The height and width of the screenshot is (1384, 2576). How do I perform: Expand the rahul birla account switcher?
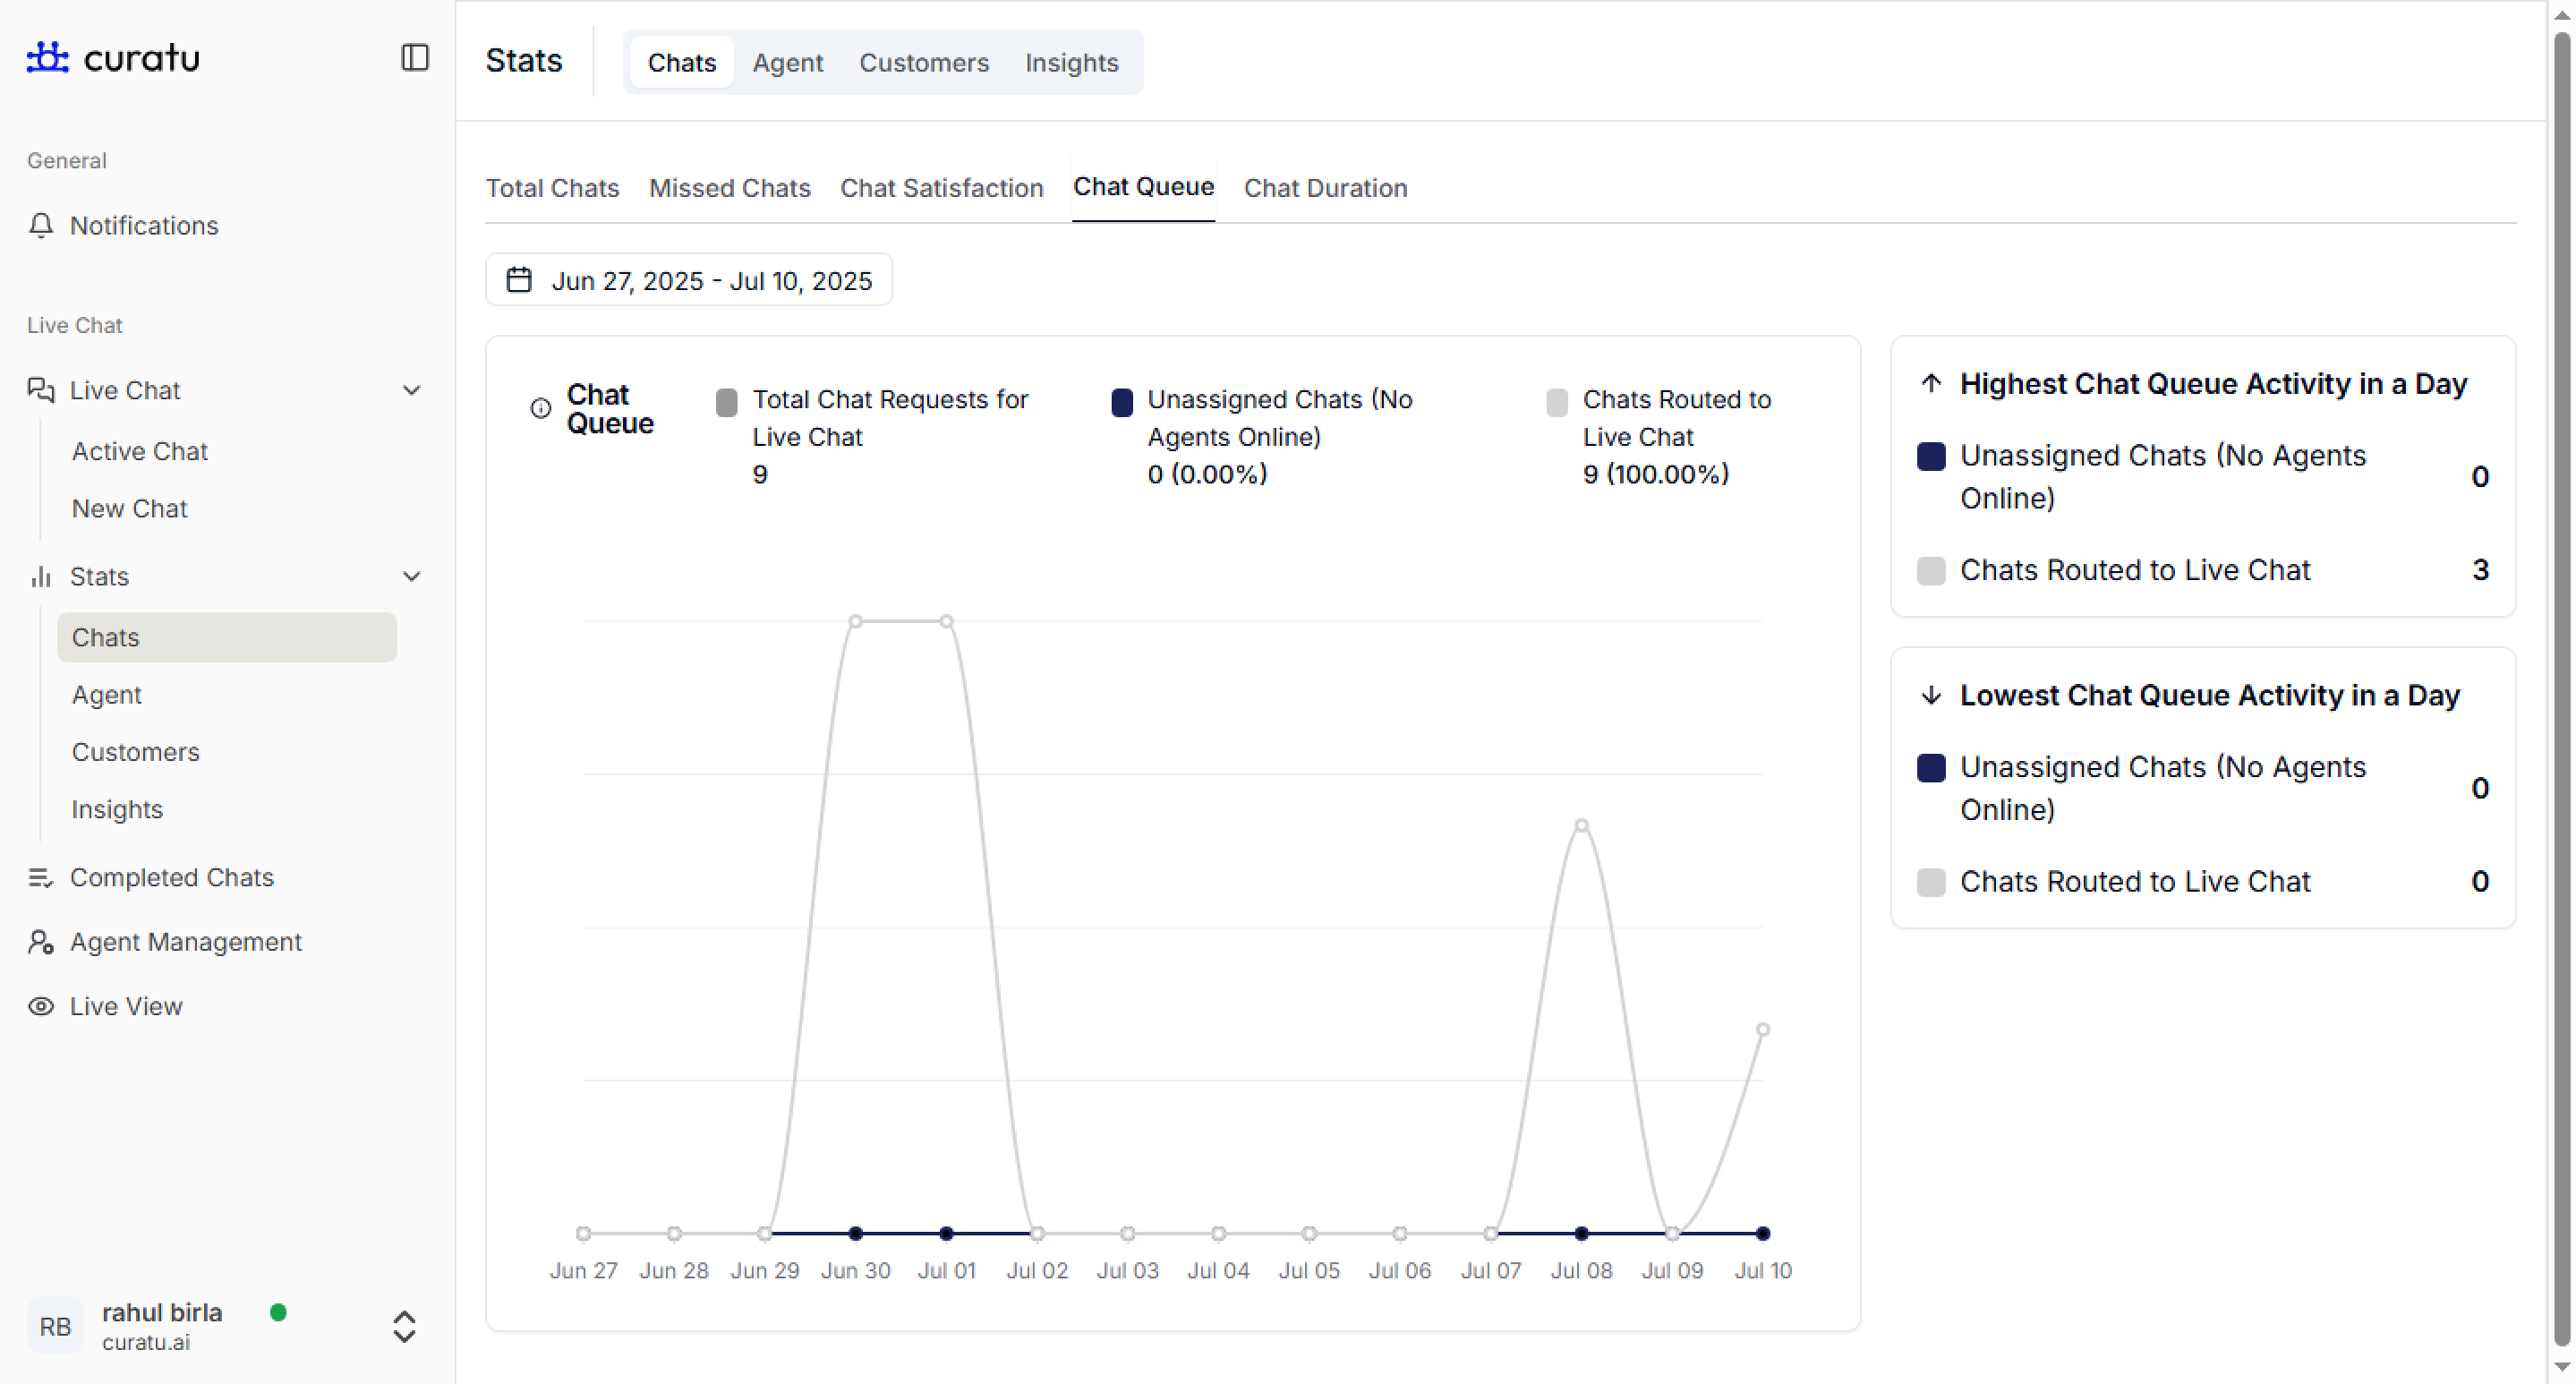pos(404,1326)
